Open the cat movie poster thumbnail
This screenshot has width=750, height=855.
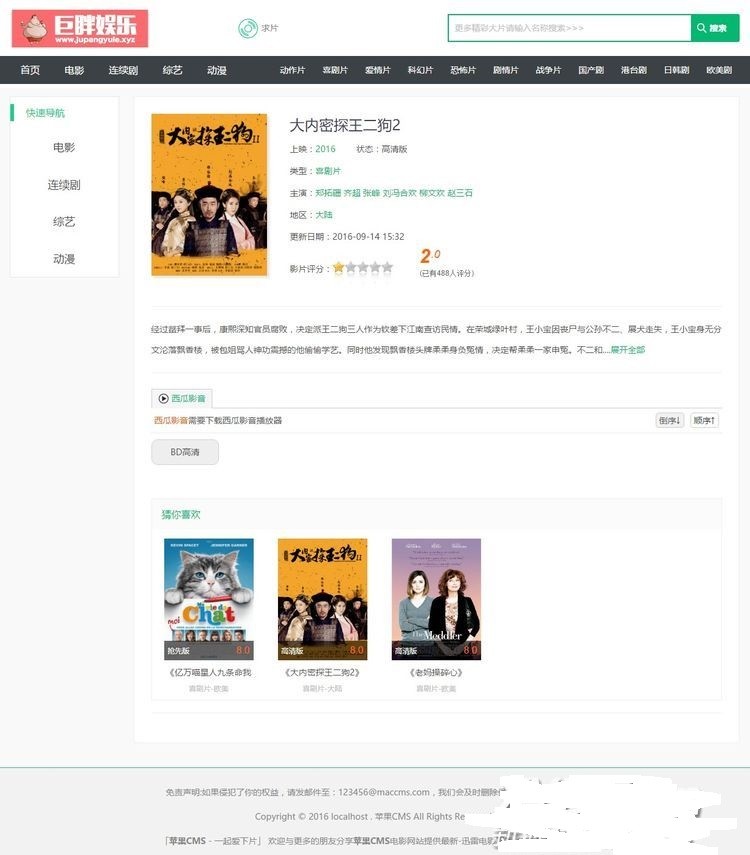pyautogui.click(x=209, y=599)
